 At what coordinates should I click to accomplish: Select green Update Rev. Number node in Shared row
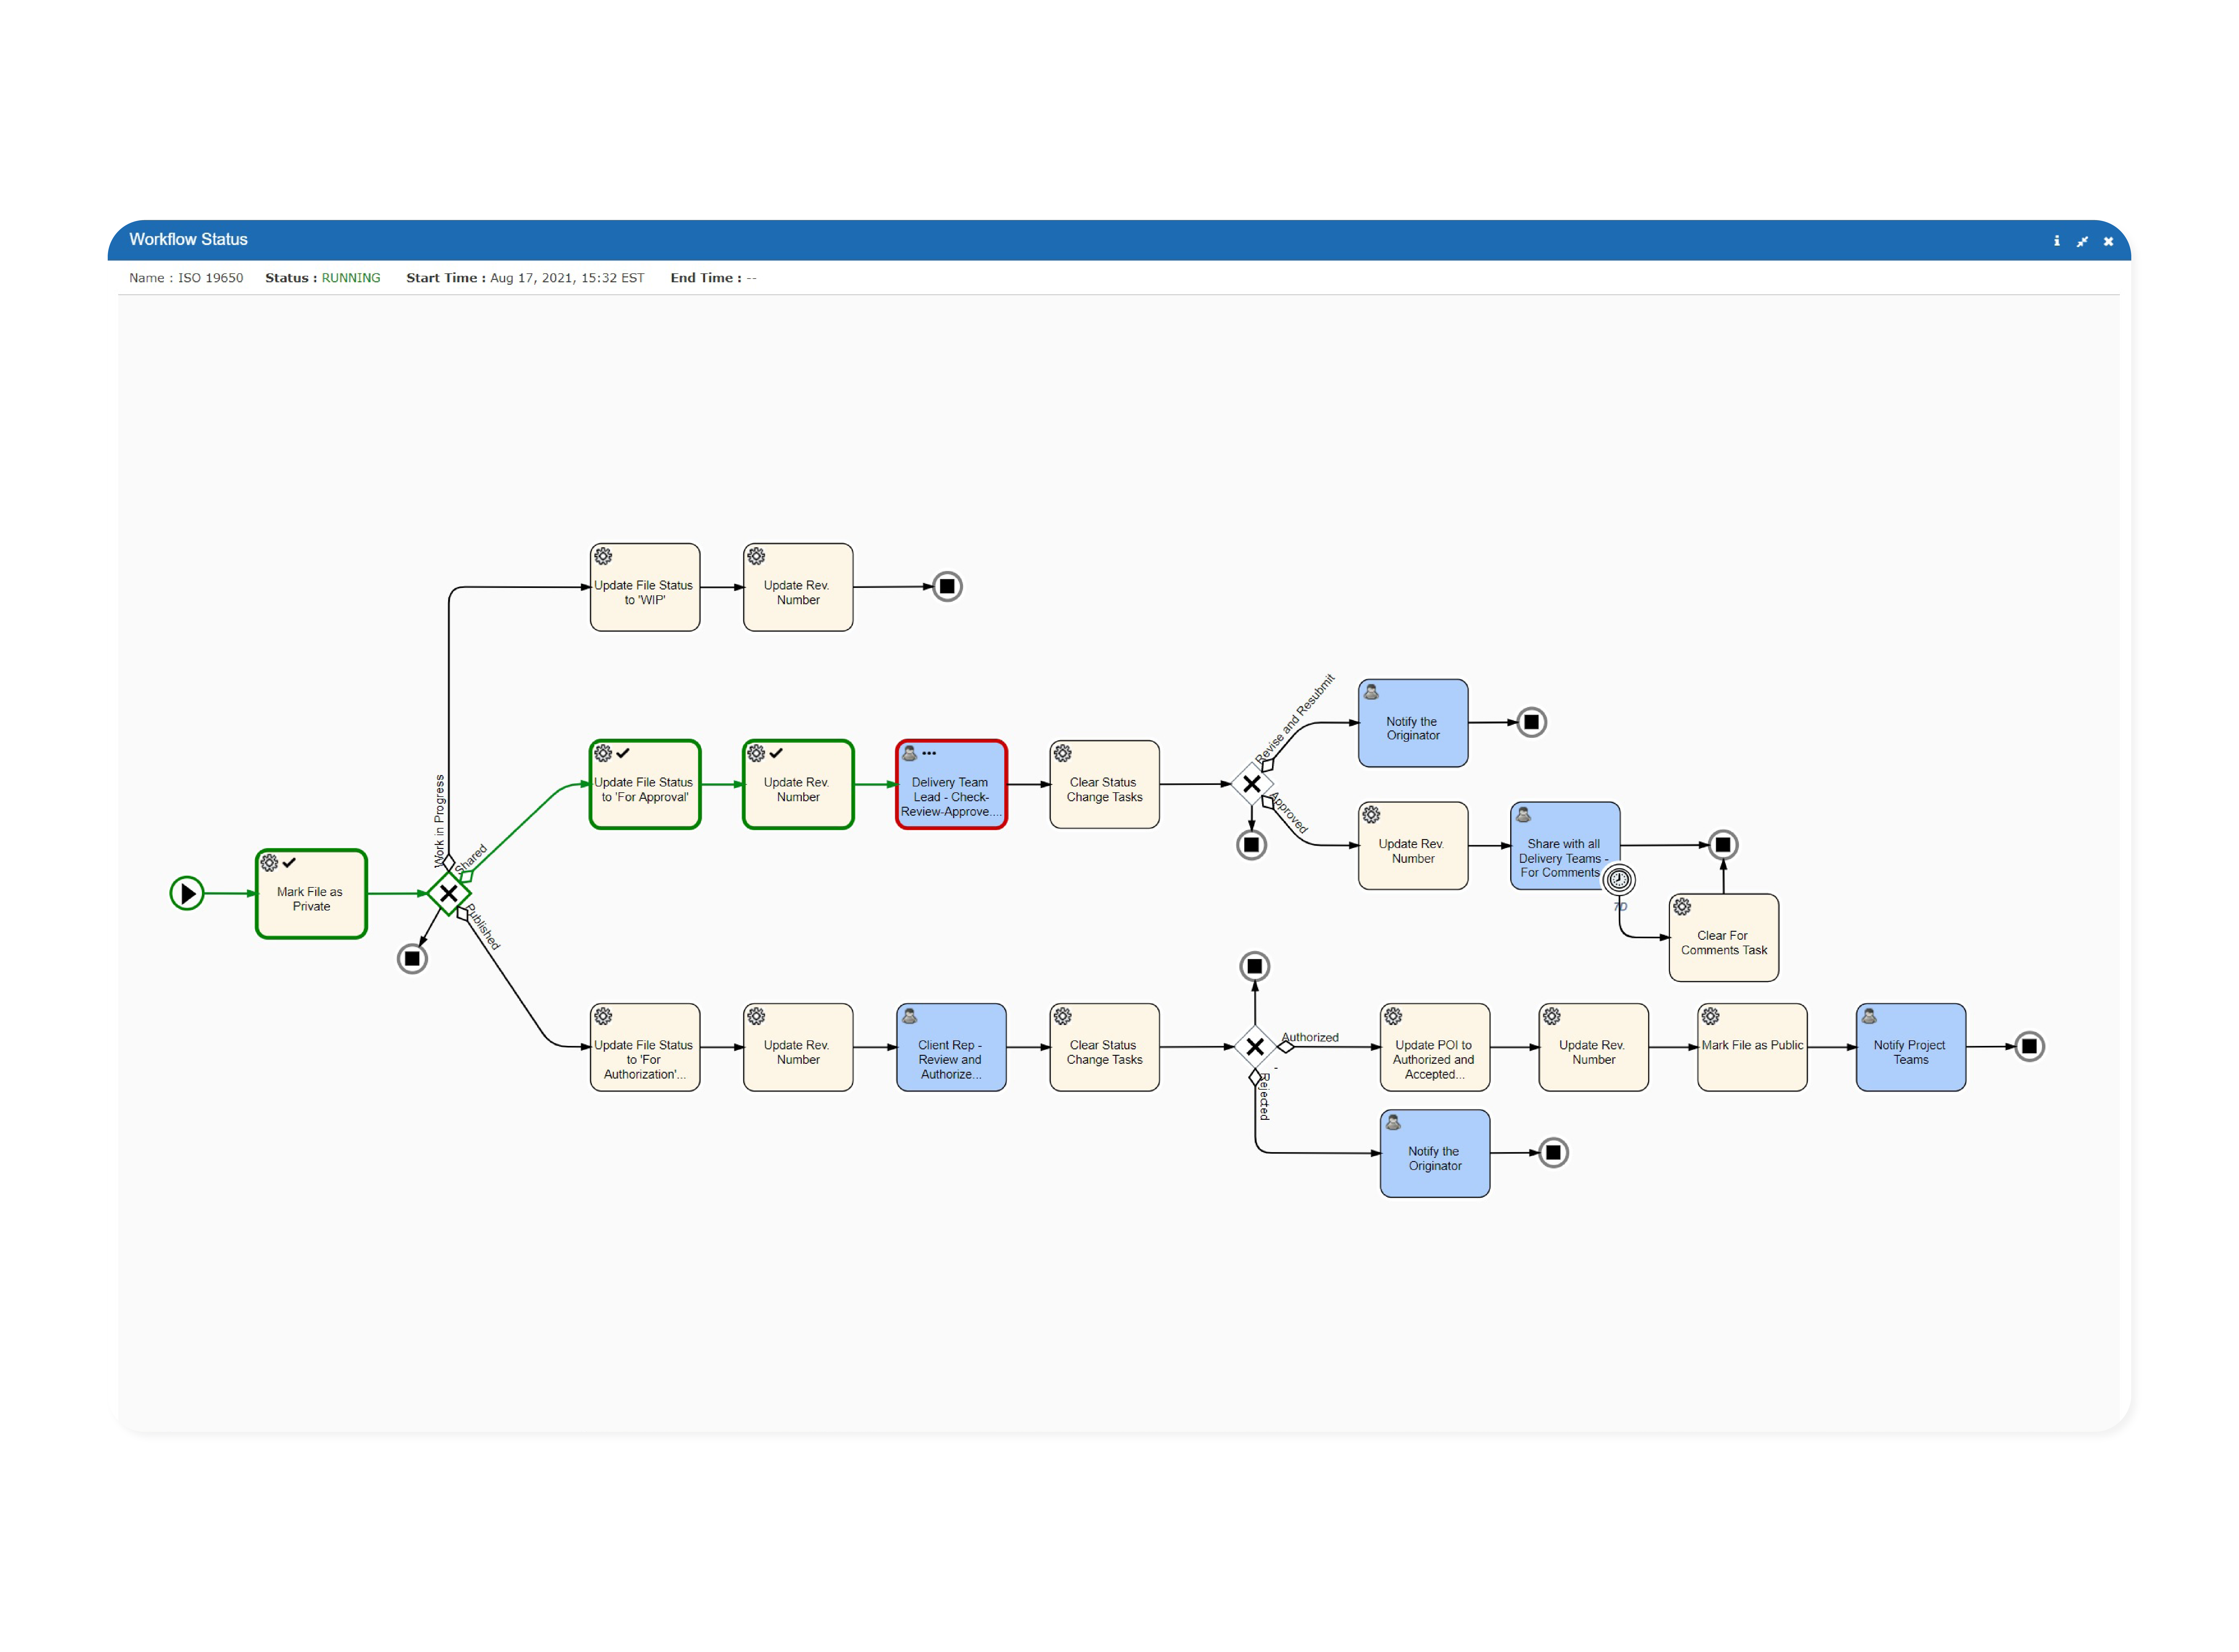pos(798,784)
